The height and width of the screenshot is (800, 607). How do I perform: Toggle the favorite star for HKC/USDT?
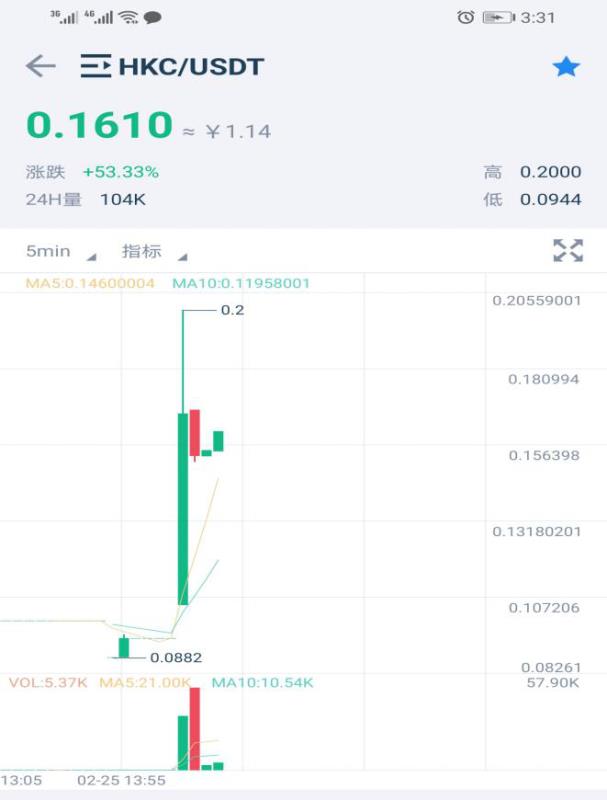[566, 67]
